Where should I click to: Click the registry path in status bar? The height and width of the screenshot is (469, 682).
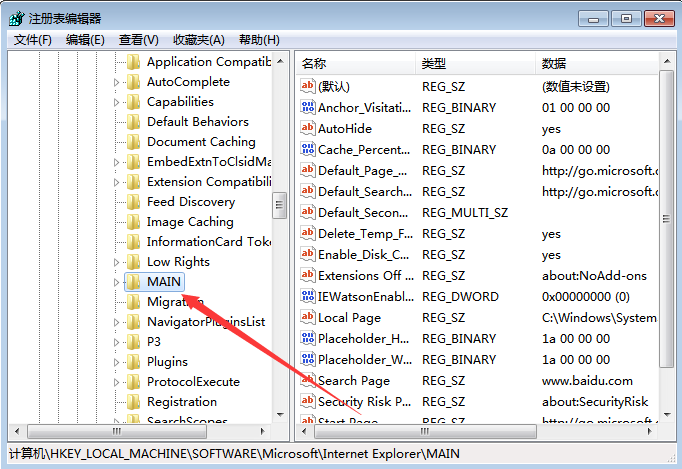pos(234,454)
